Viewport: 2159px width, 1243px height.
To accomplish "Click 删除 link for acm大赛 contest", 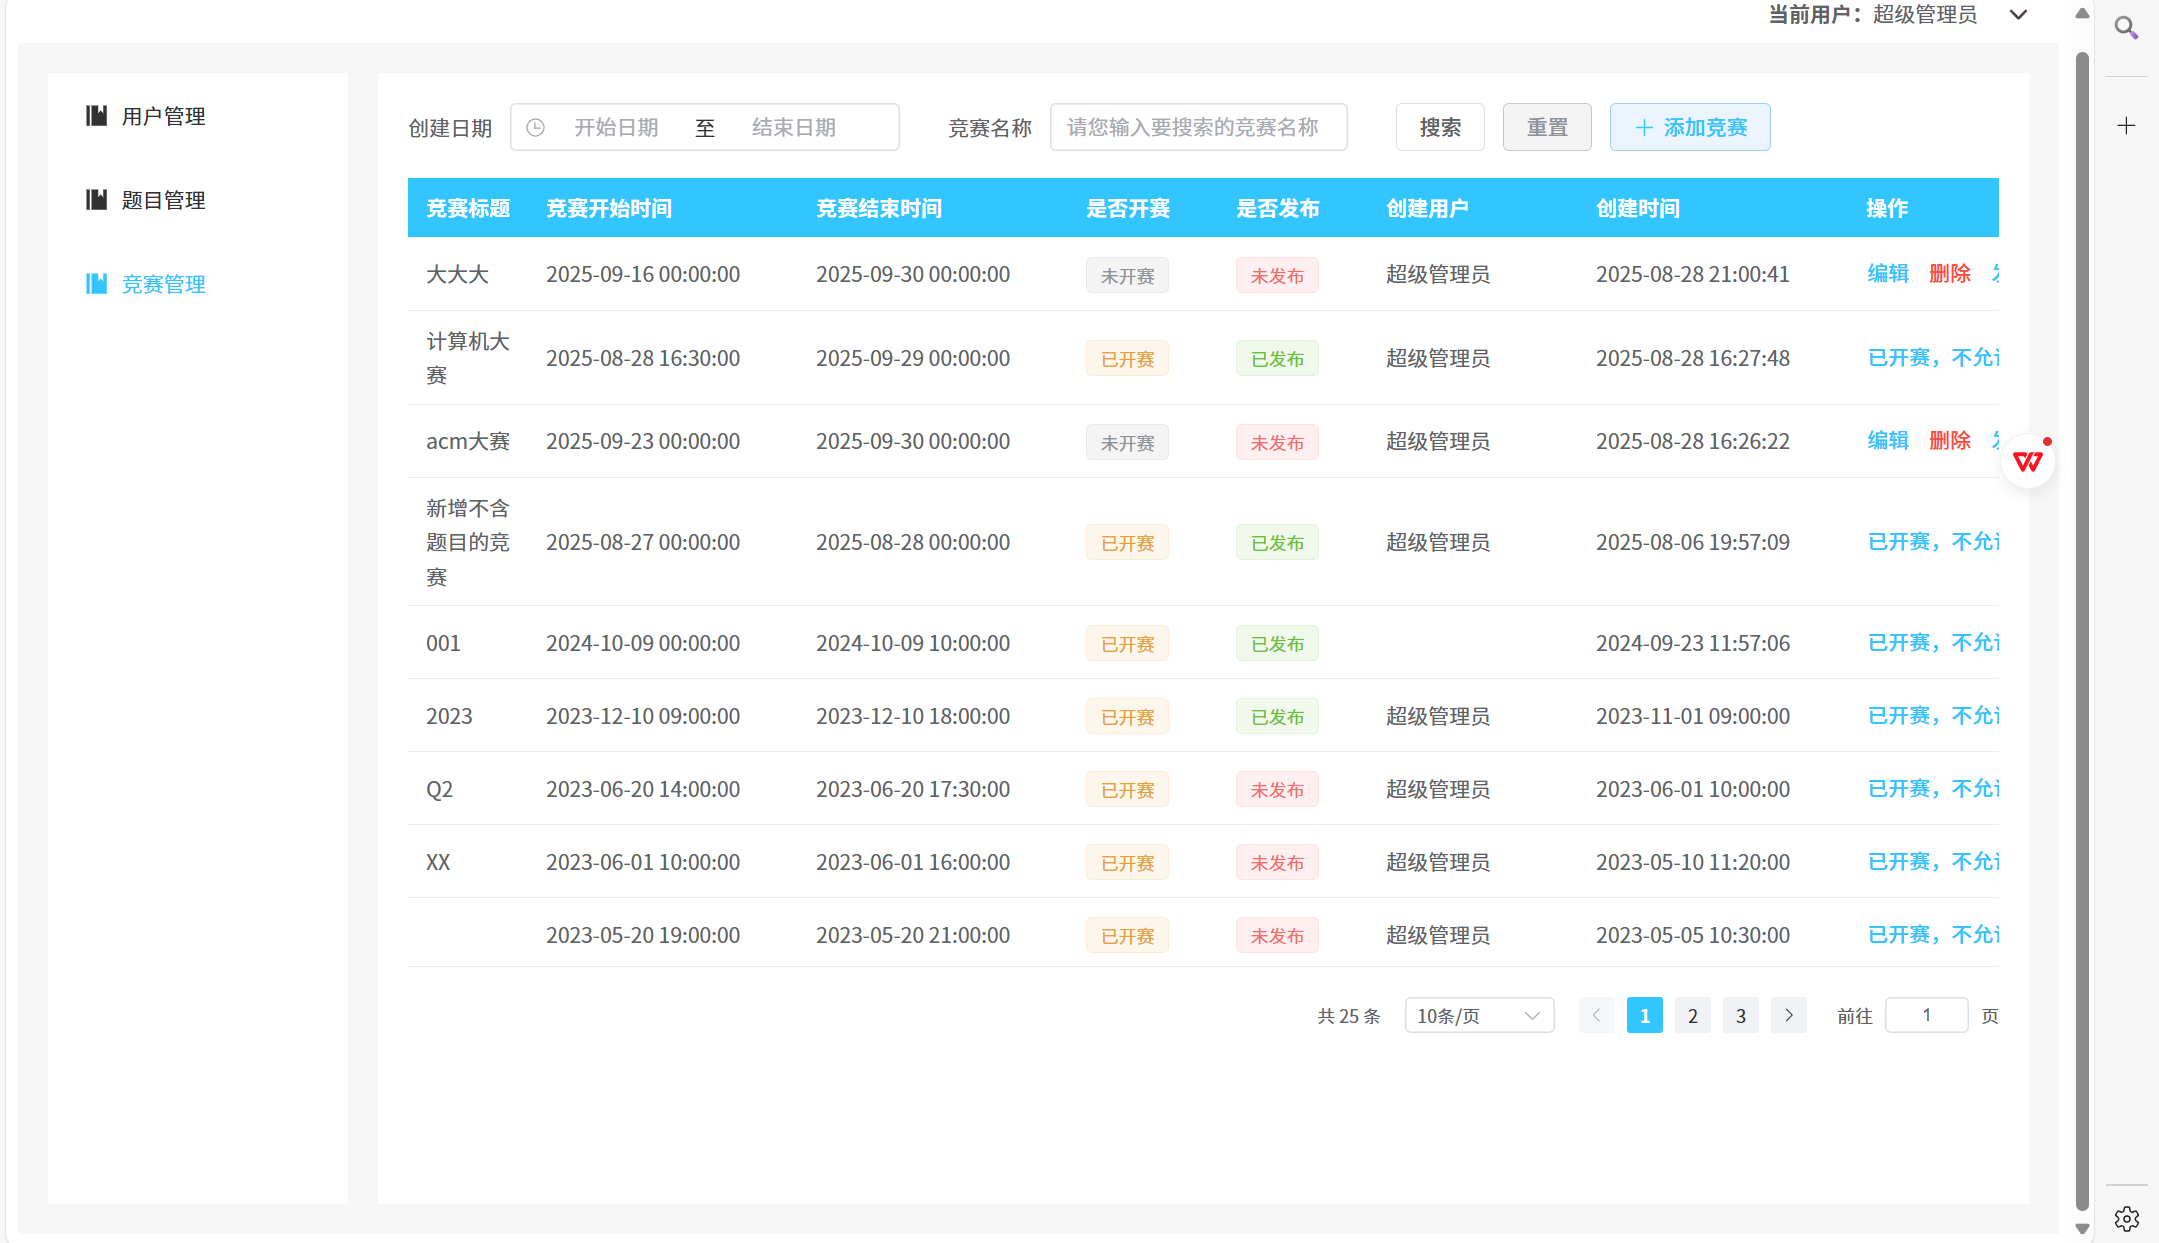I will (1949, 441).
